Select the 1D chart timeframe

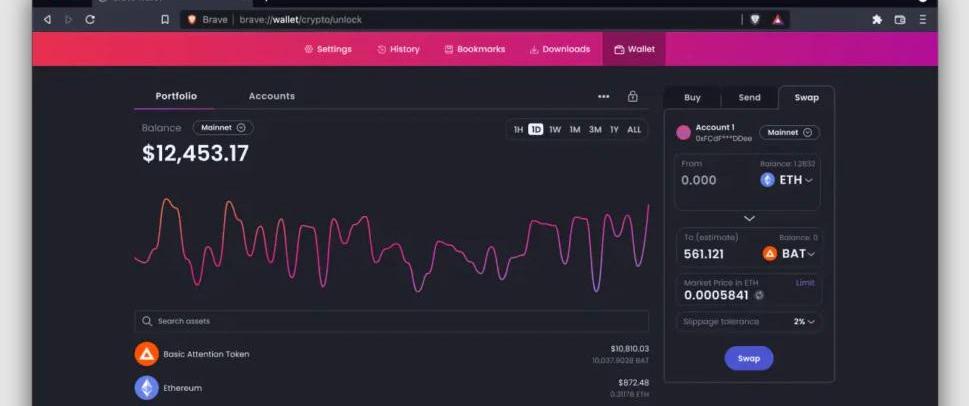(x=536, y=130)
